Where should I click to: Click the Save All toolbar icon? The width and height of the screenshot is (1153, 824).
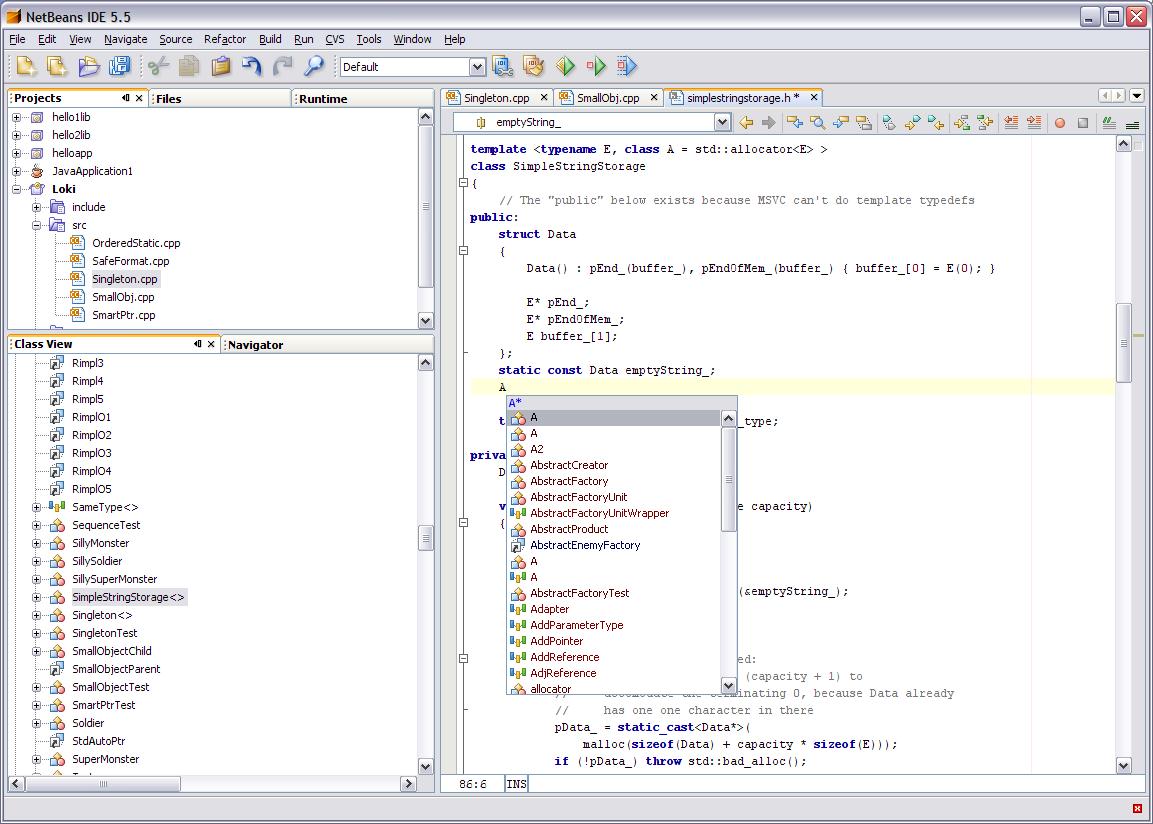[x=119, y=66]
